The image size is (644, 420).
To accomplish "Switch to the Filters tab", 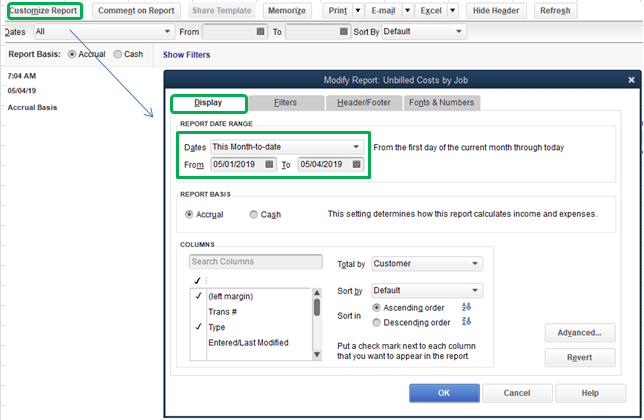I will coord(286,103).
